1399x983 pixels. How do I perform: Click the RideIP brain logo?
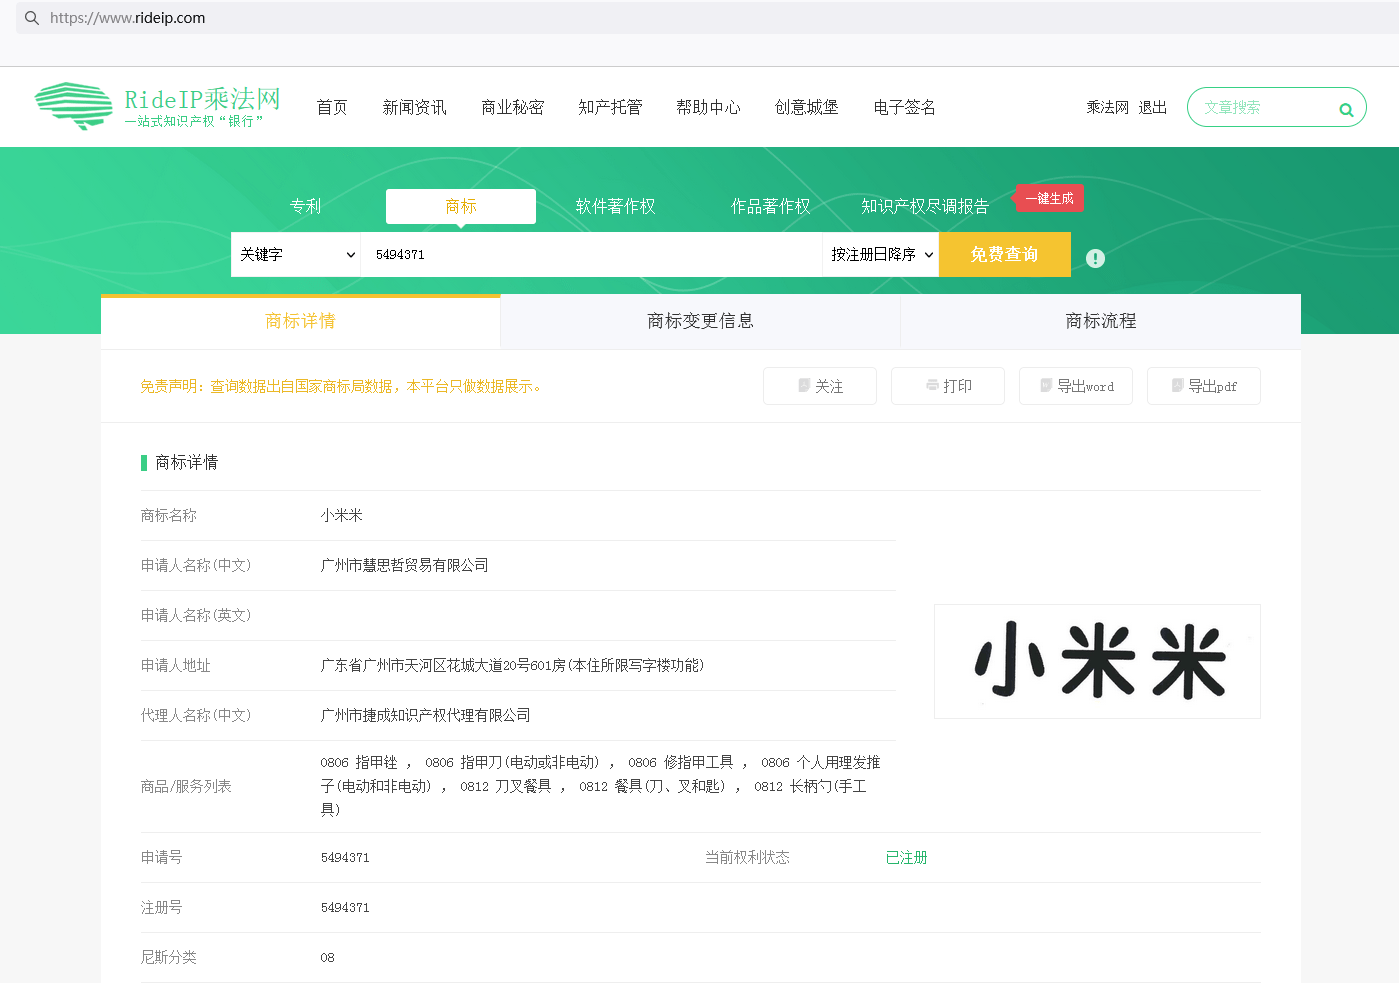click(x=74, y=106)
